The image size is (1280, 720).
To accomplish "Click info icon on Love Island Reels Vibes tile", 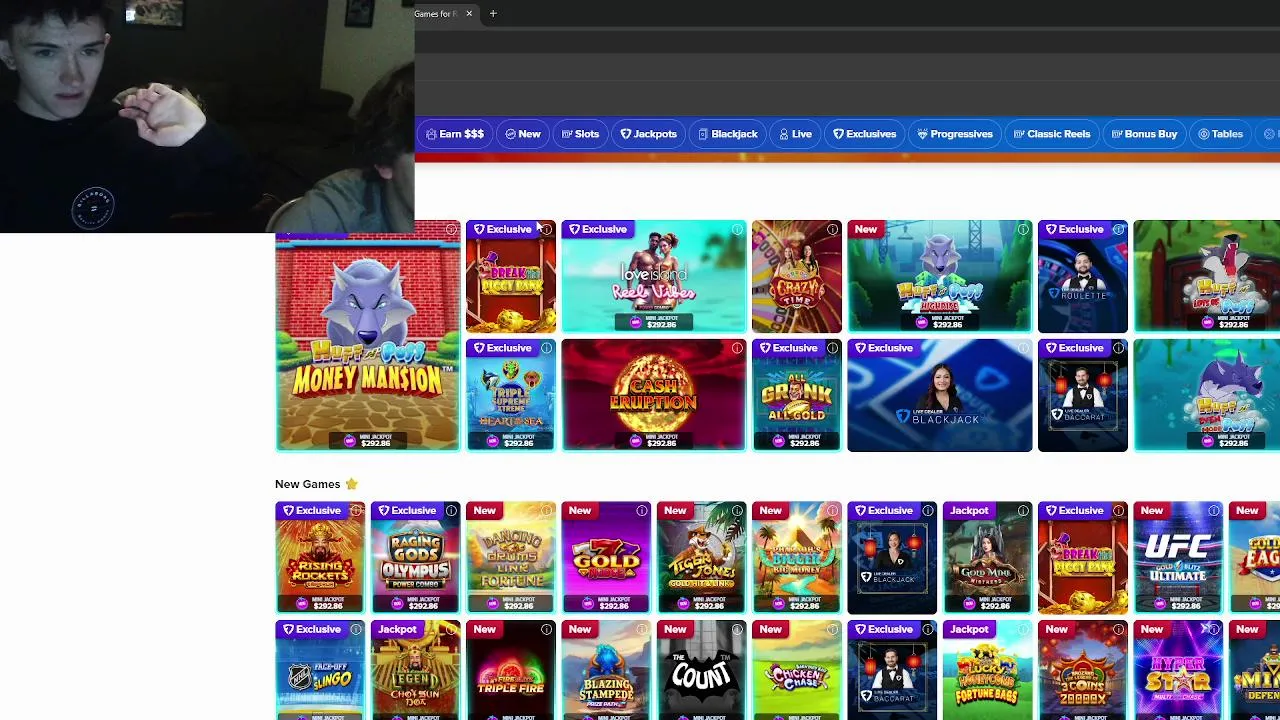I will (737, 230).
